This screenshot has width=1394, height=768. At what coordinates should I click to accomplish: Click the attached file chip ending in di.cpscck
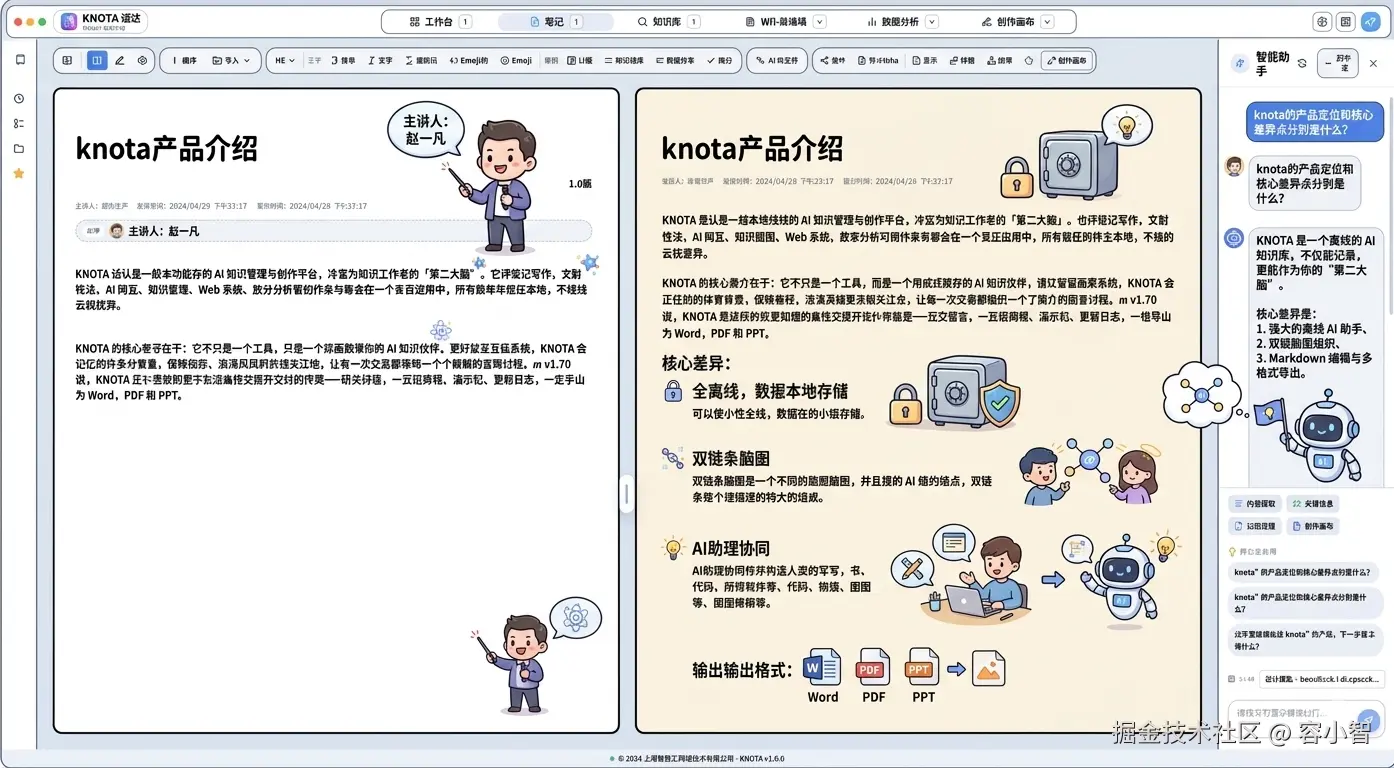1322,679
